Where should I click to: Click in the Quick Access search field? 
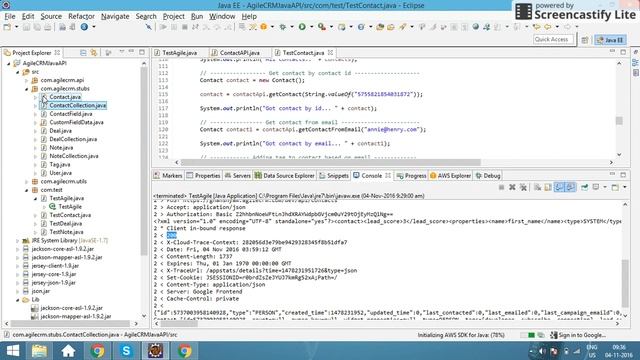point(553,40)
